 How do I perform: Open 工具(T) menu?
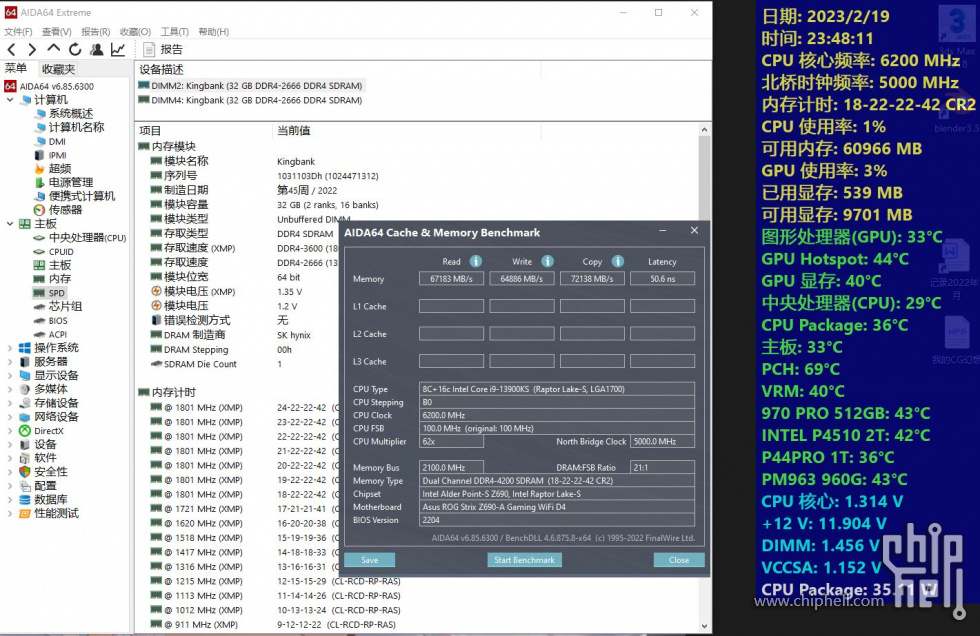tap(174, 31)
